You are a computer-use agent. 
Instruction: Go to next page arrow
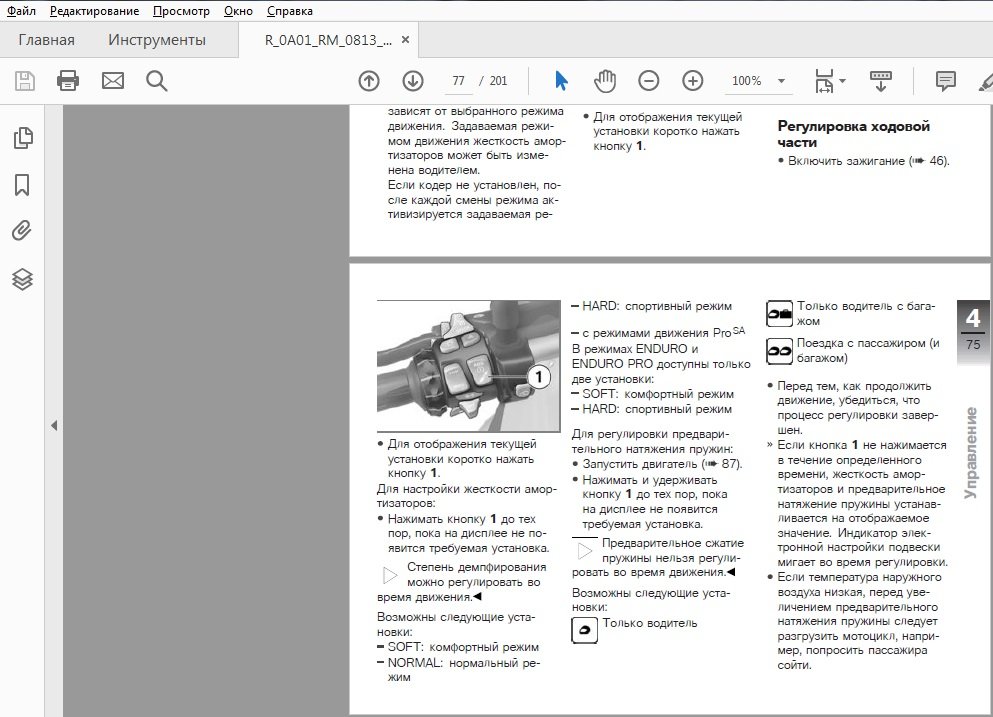[413, 81]
